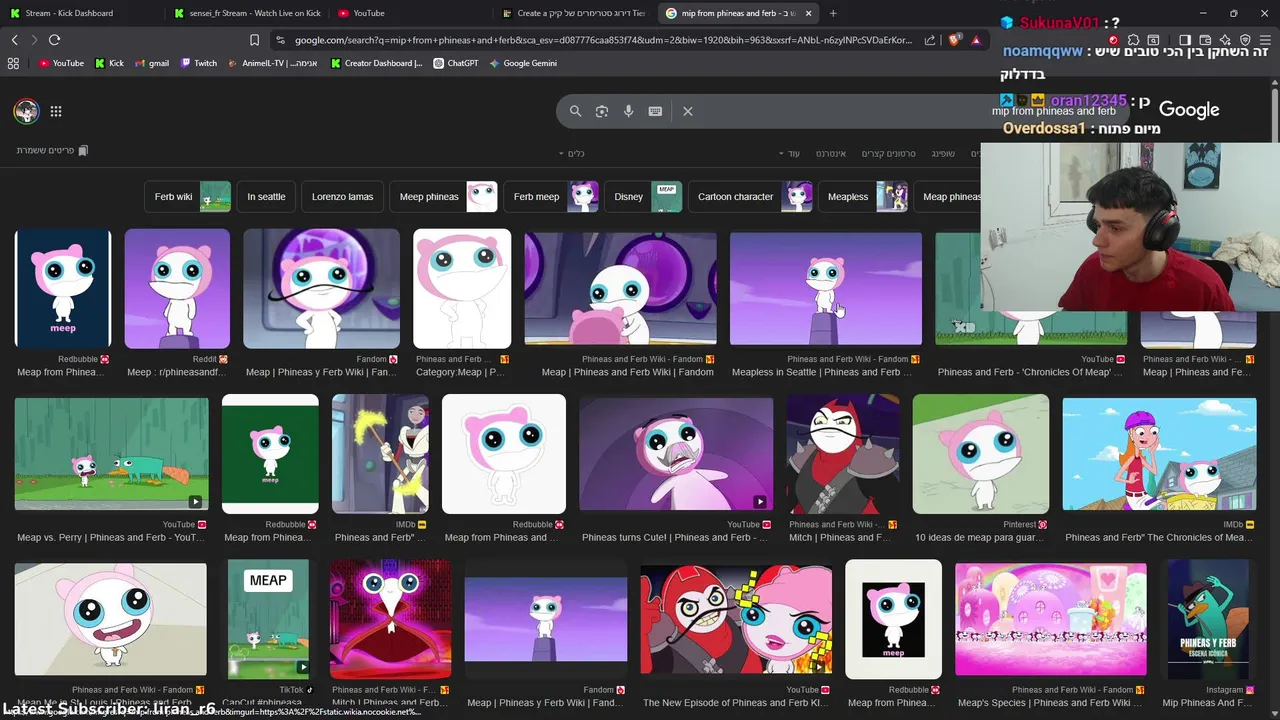Screen dimensions: 1280x720
Task: Open the IMDb 'The Chronicles of Mea...' image
Action: [x=1159, y=454]
